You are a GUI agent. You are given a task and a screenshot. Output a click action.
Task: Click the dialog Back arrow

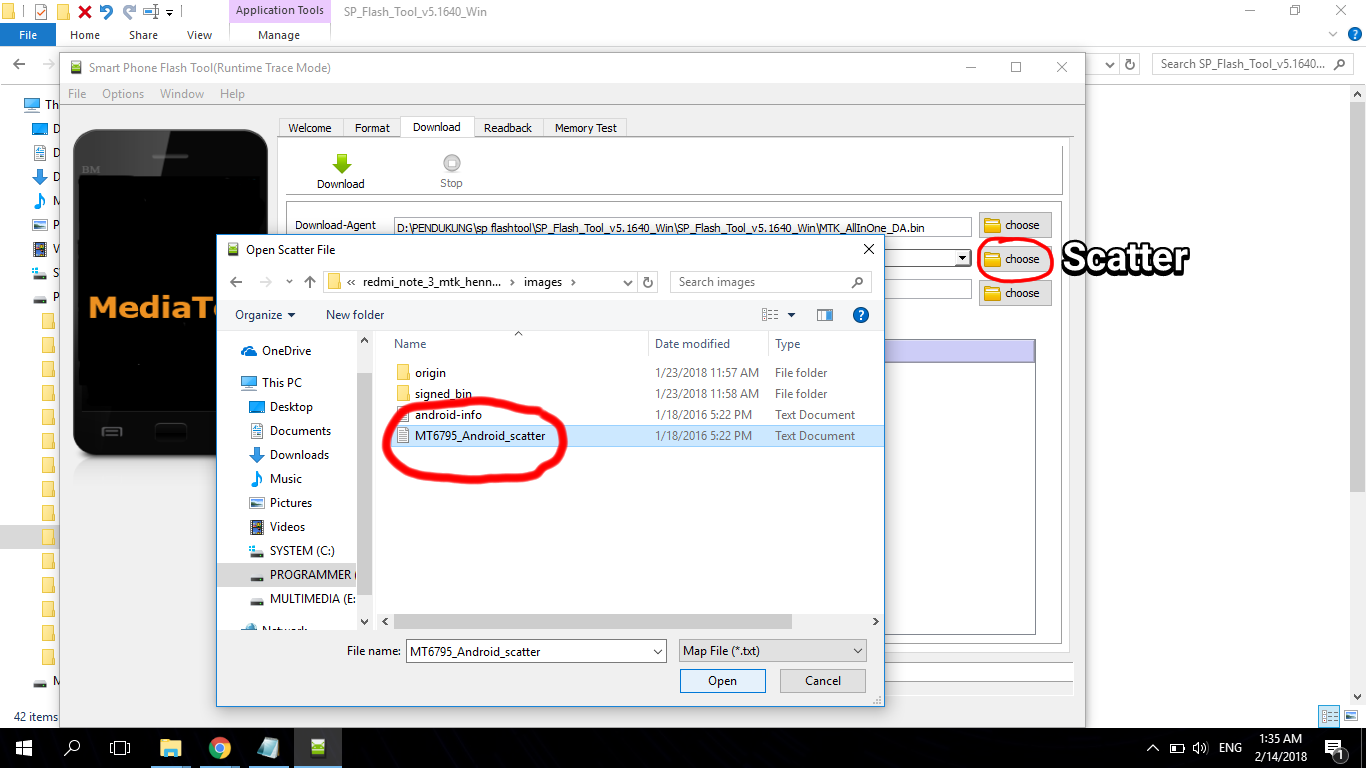pyautogui.click(x=236, y=282)
